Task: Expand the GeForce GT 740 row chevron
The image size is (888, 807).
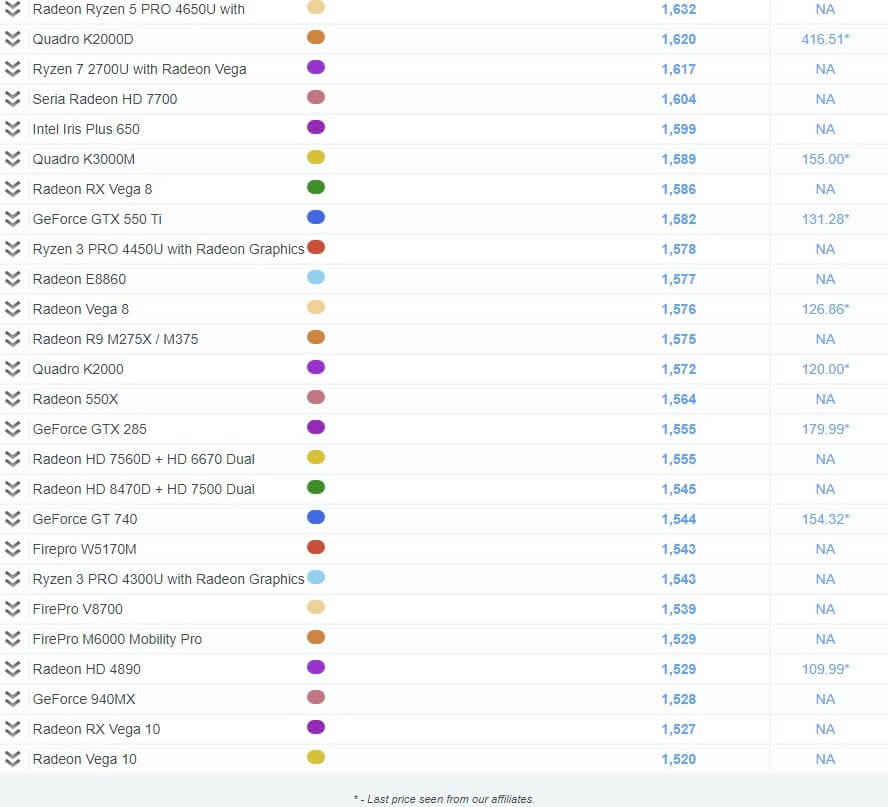Action: click(x=12, y=519)
